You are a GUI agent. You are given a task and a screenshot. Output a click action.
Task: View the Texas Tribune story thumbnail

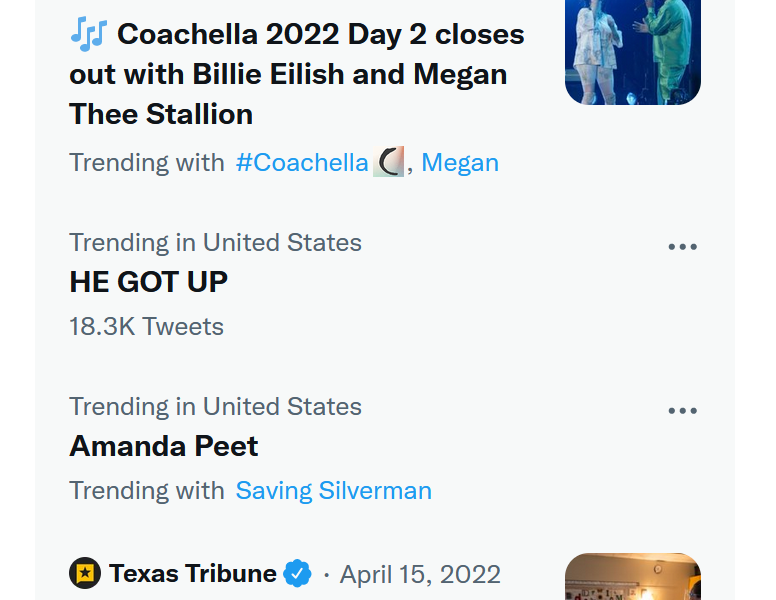click(632, 578)
